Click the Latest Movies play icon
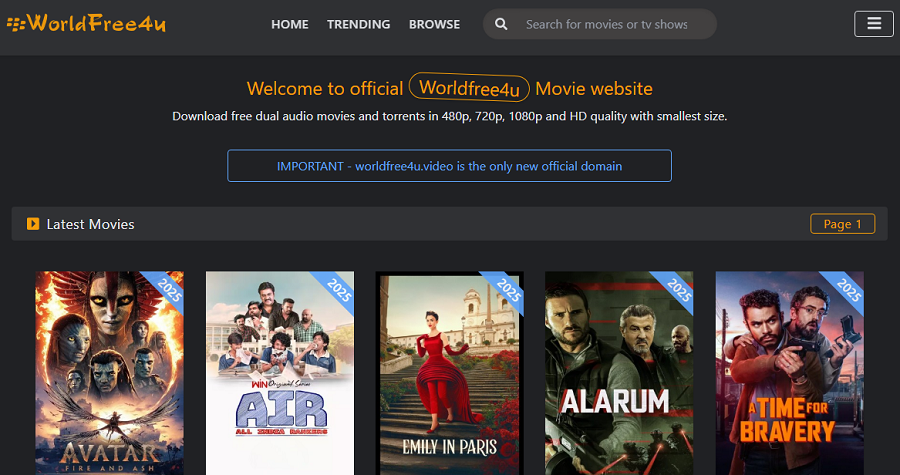Image resolution: width=900 pixels, height=475 pixels. pyautogui.click(x=33, y=224)
